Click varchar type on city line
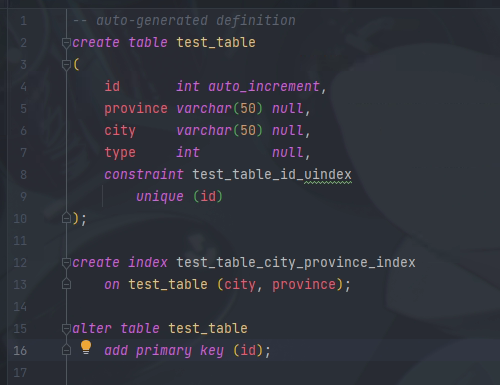 tap(204, 131)
